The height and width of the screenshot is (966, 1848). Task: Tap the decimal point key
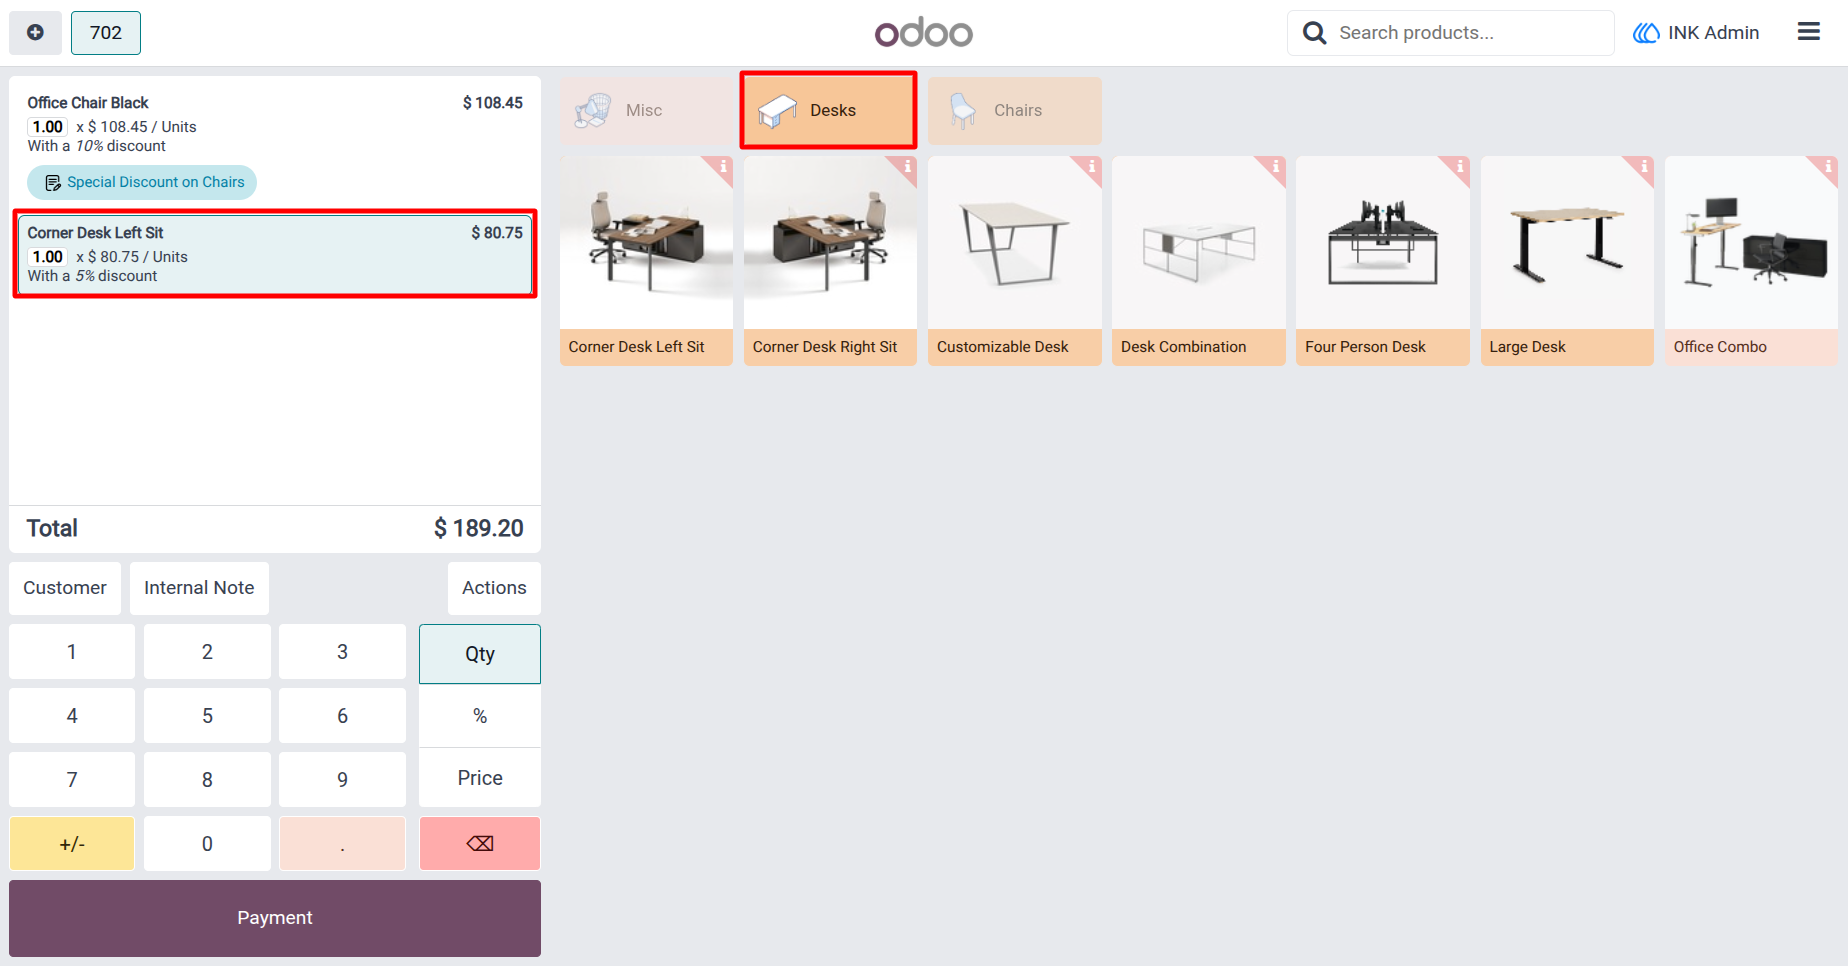point(342,843)
